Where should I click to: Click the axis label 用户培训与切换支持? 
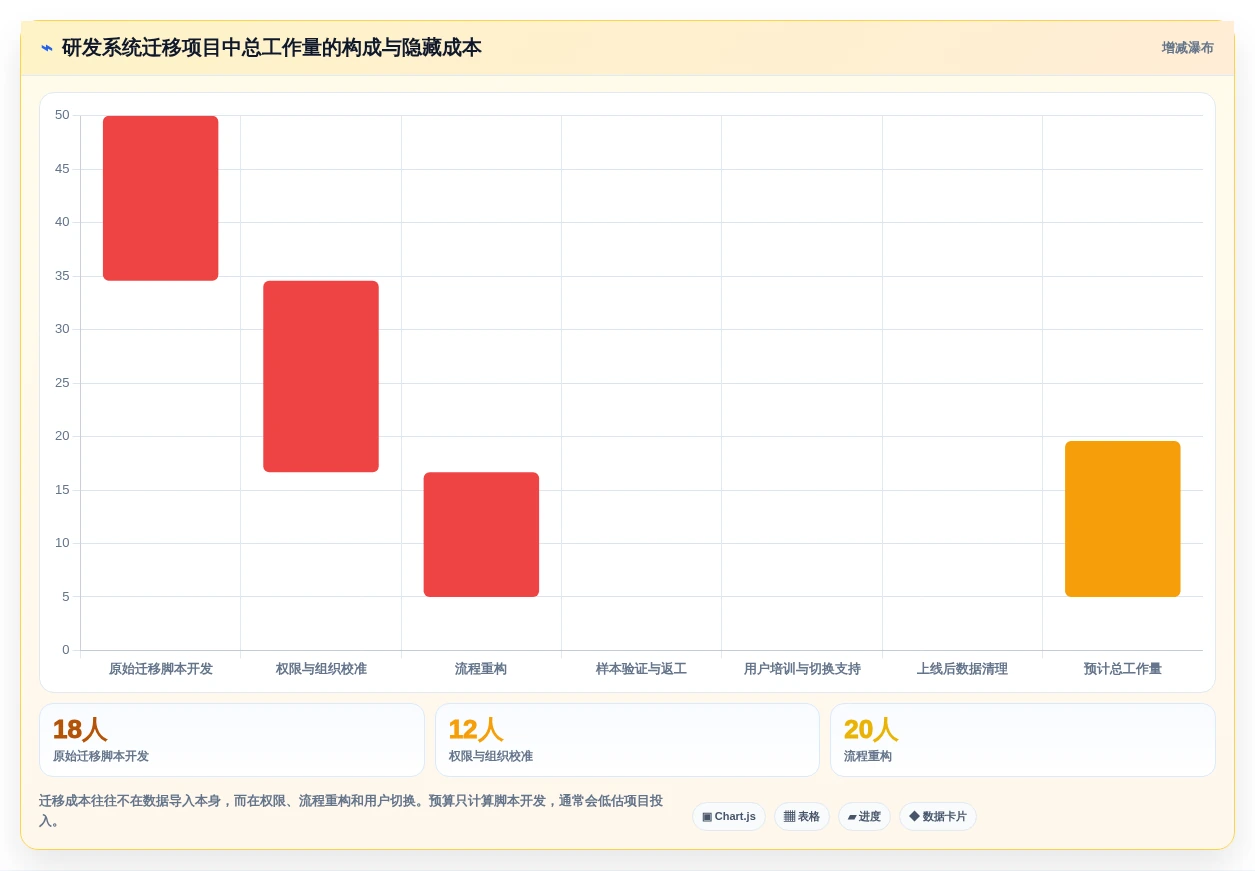[802, 669]
